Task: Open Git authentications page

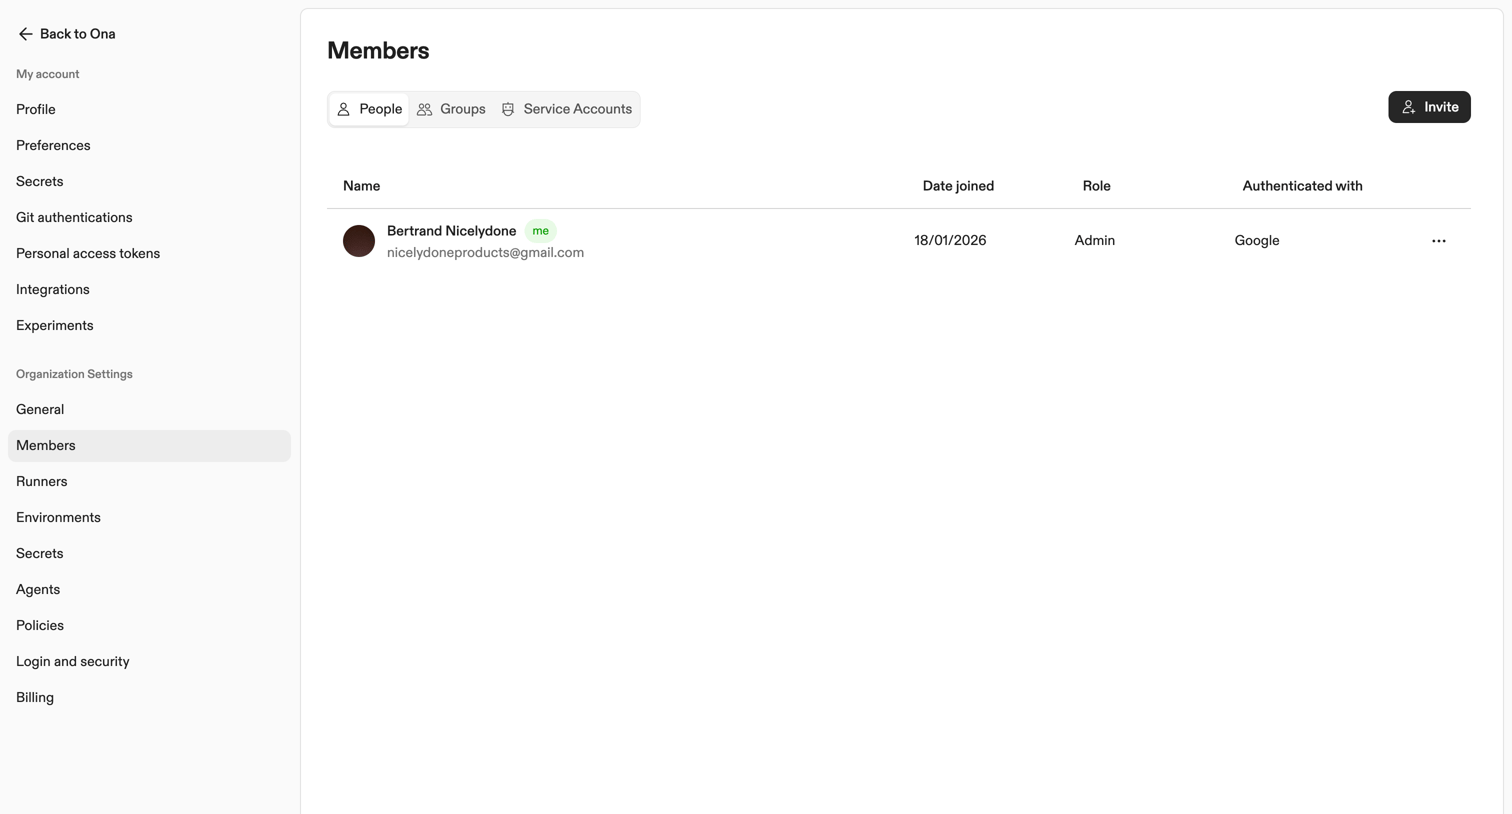Action: [74, 217]
